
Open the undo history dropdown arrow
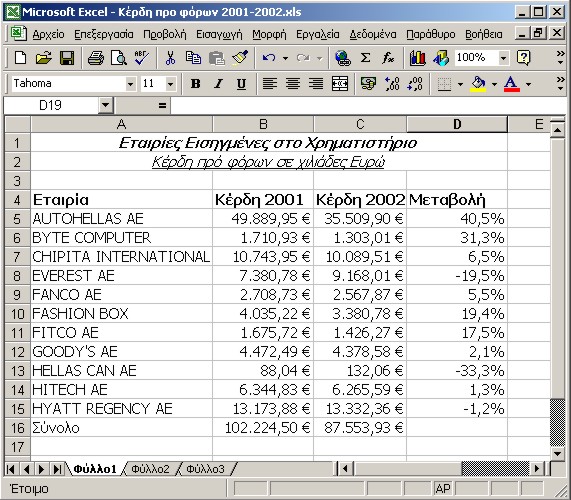[285, 58]
